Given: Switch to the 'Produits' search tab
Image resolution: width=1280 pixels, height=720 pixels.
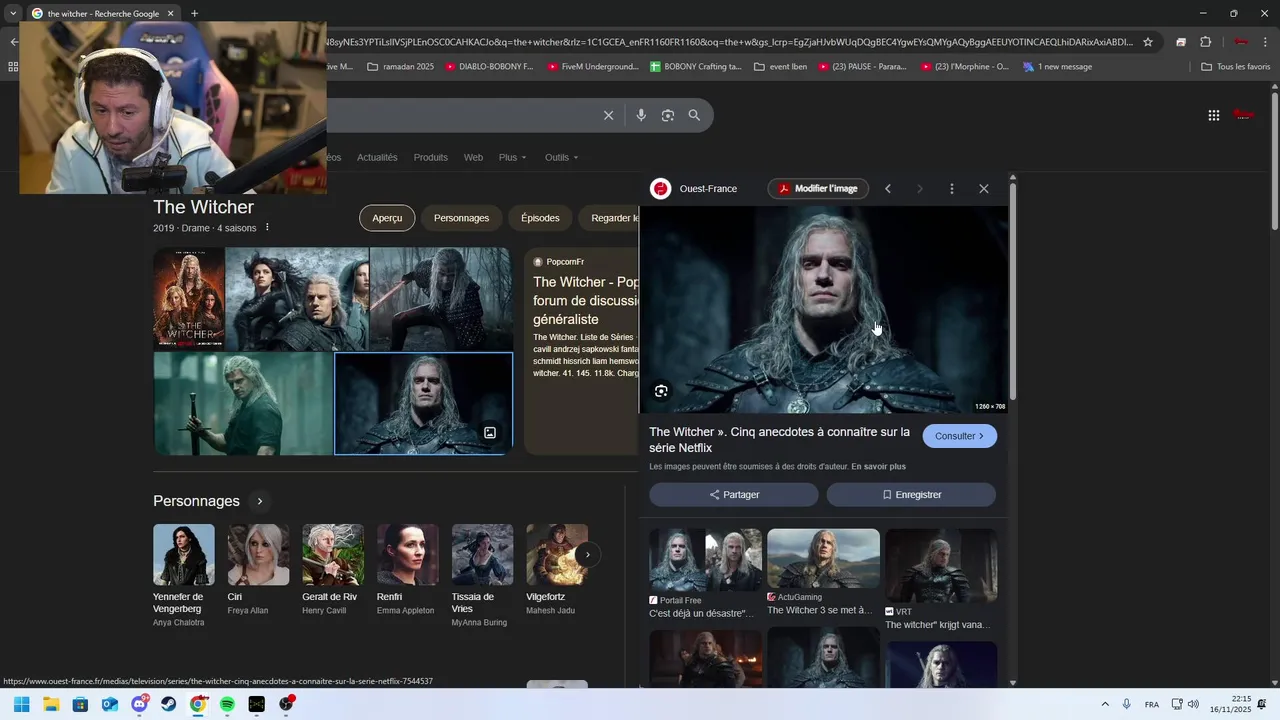Looking at the screenshot, I should pos(430,157).
